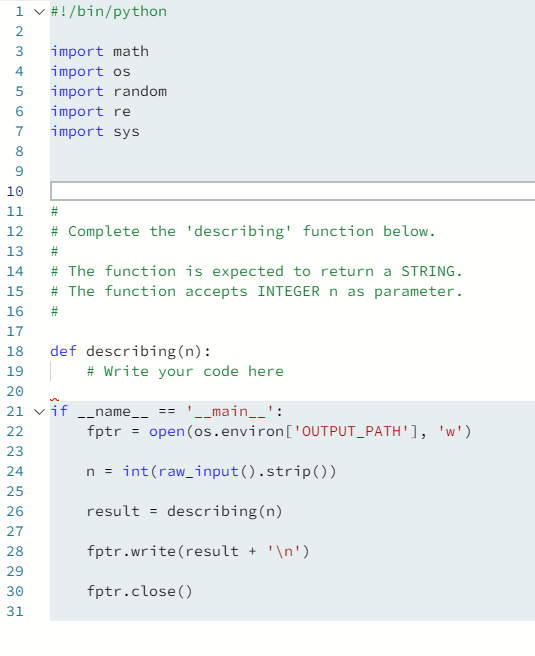Click the 'import re' line

point(91,112)
